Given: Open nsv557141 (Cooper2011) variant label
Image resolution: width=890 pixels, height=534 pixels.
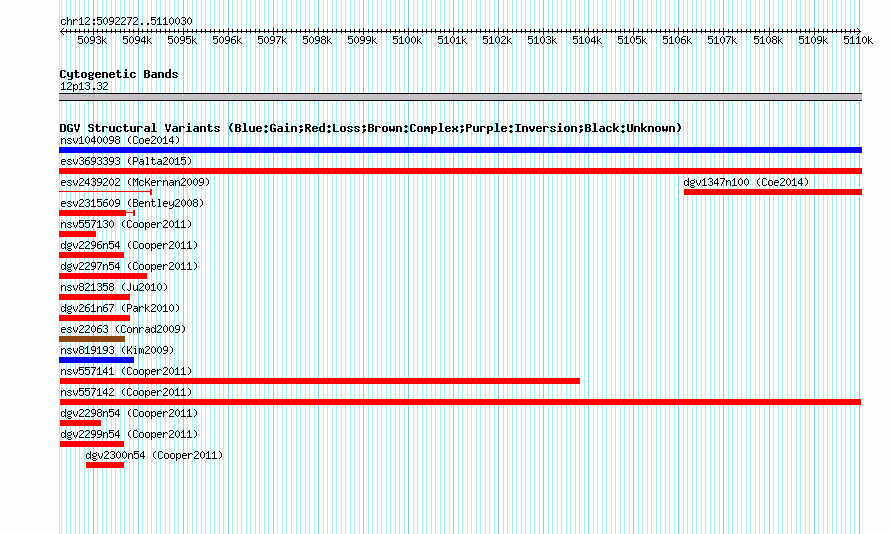Looking at the screenshot, I should pyautogui.click(x=126, y=371).
